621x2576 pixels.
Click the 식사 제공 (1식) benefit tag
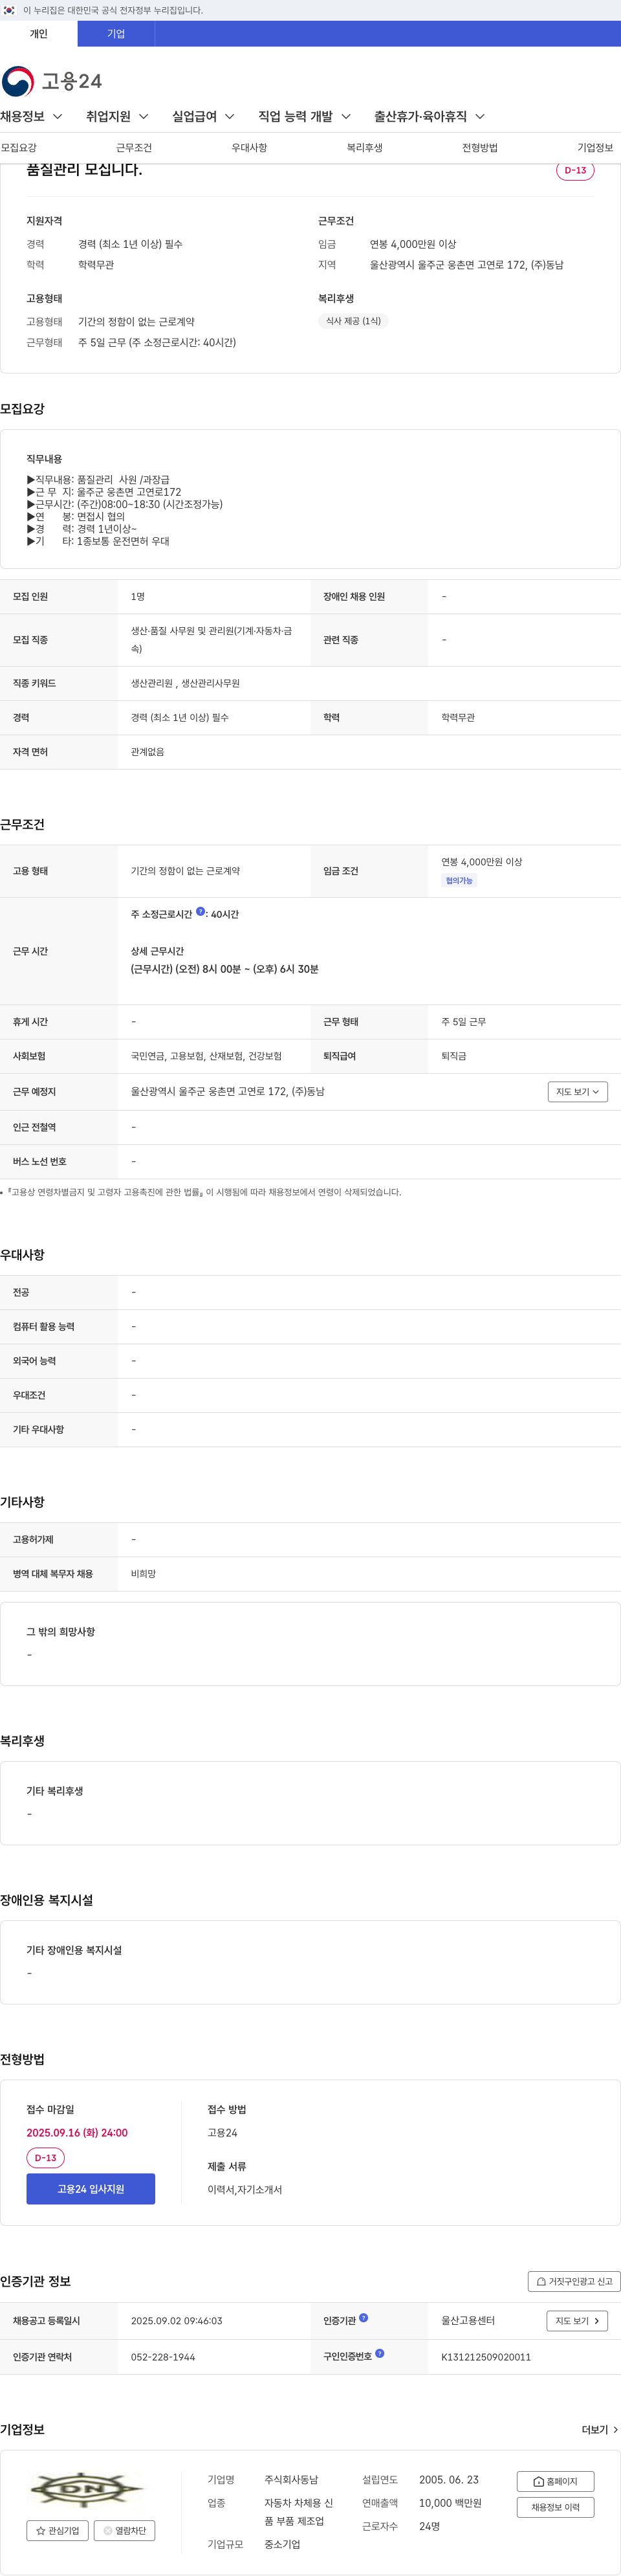tap(353, 321)
